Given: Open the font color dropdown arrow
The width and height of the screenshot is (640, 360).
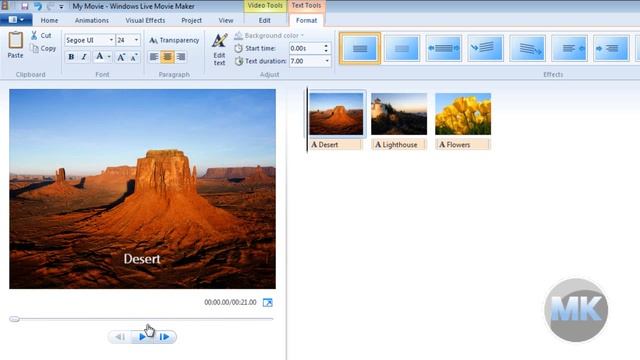Looking at the screenshot, I should pos(109,57).
